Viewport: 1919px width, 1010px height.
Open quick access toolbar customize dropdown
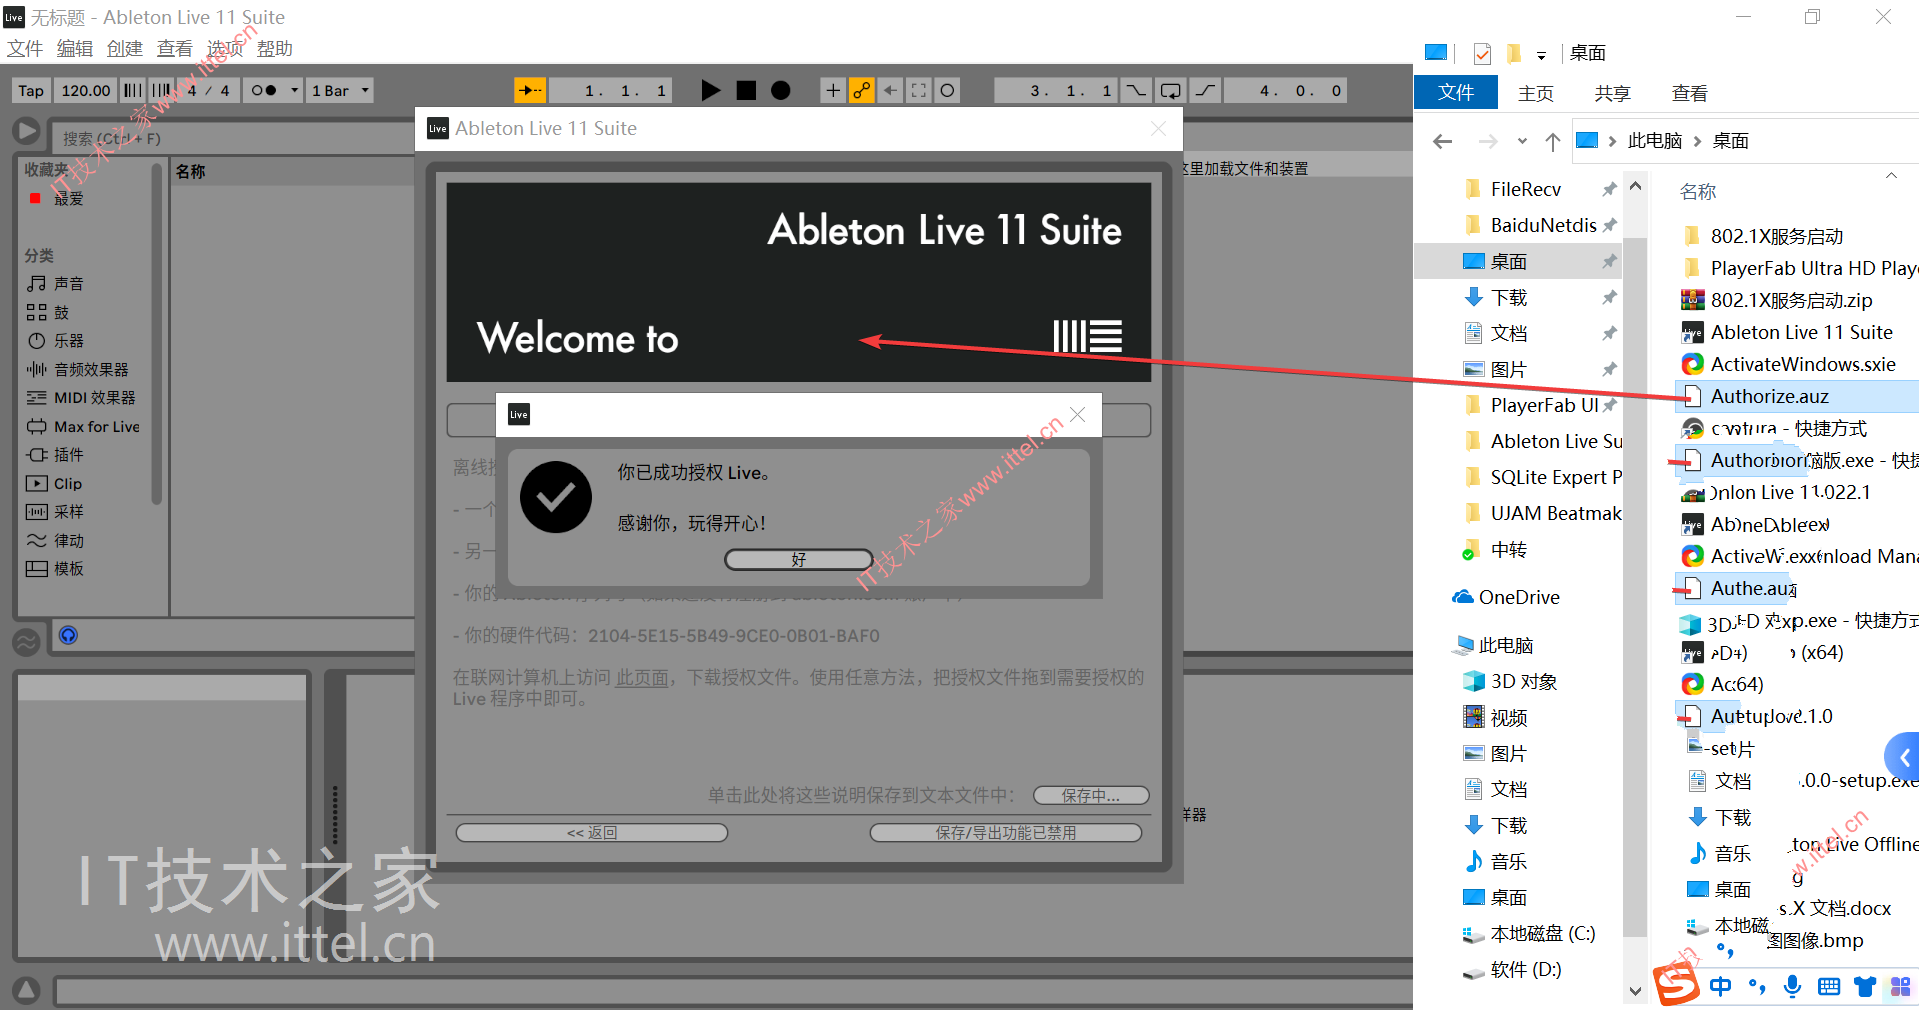1541,54
